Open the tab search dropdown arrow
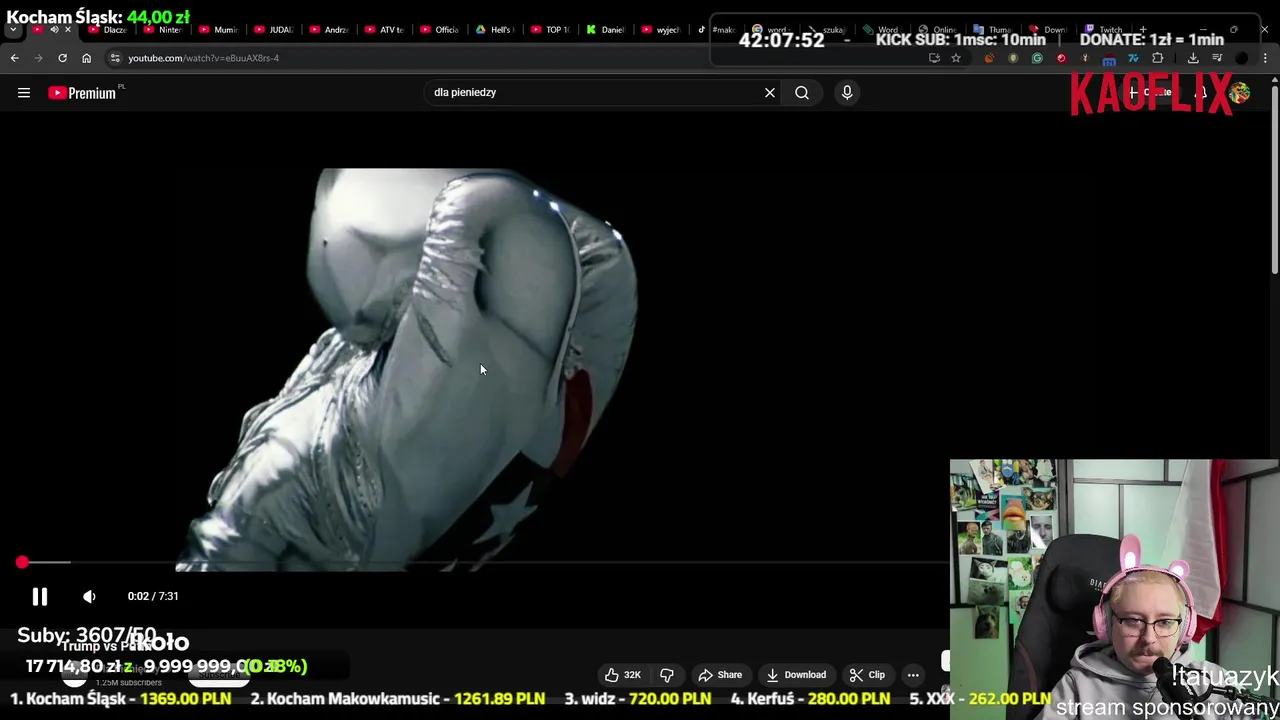This screenshot has width=1280, height=720. 13,30
